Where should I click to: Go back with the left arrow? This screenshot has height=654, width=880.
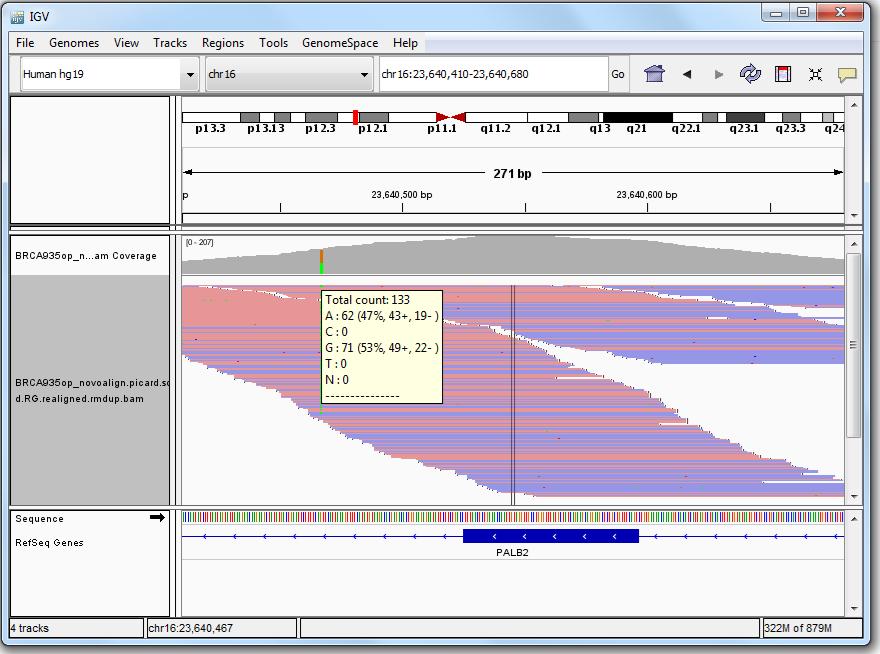coord(686,74)
